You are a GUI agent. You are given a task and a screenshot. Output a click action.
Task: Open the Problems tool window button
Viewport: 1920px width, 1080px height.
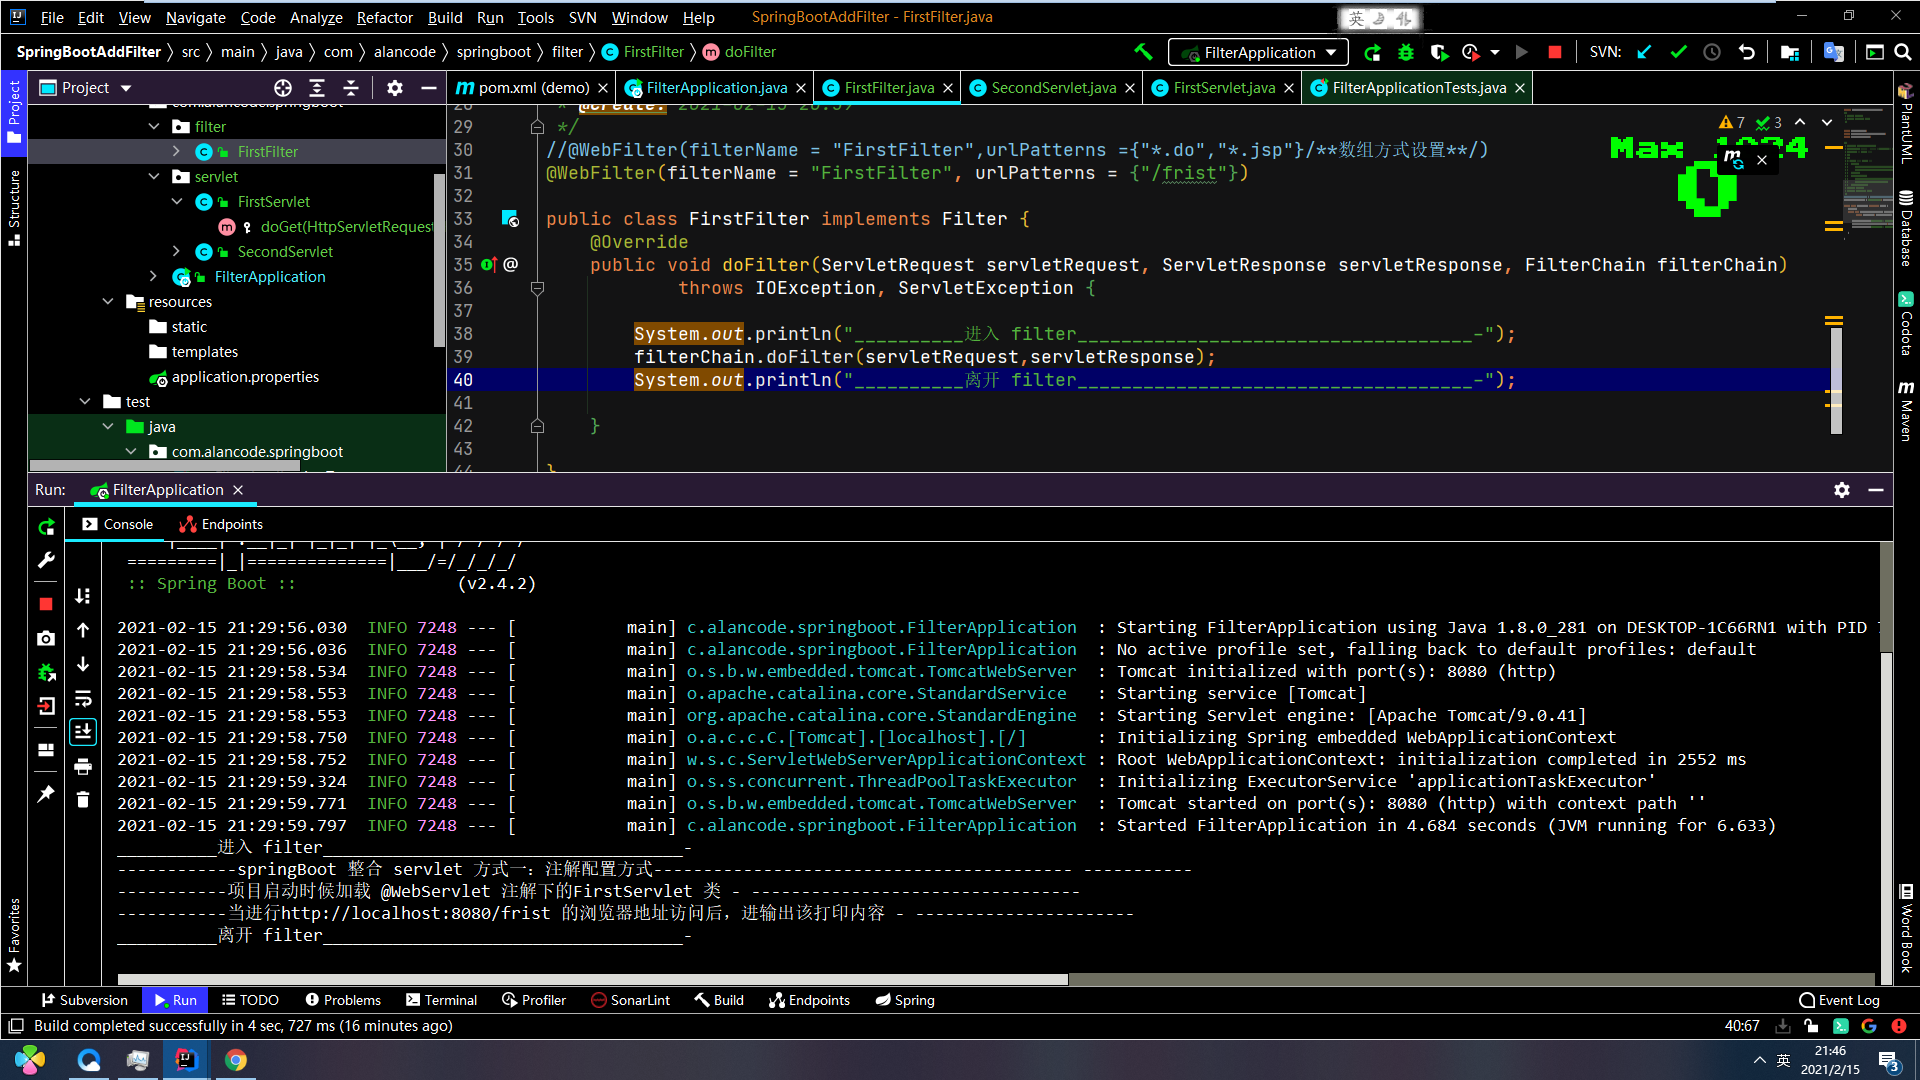tap(343, 1000)
